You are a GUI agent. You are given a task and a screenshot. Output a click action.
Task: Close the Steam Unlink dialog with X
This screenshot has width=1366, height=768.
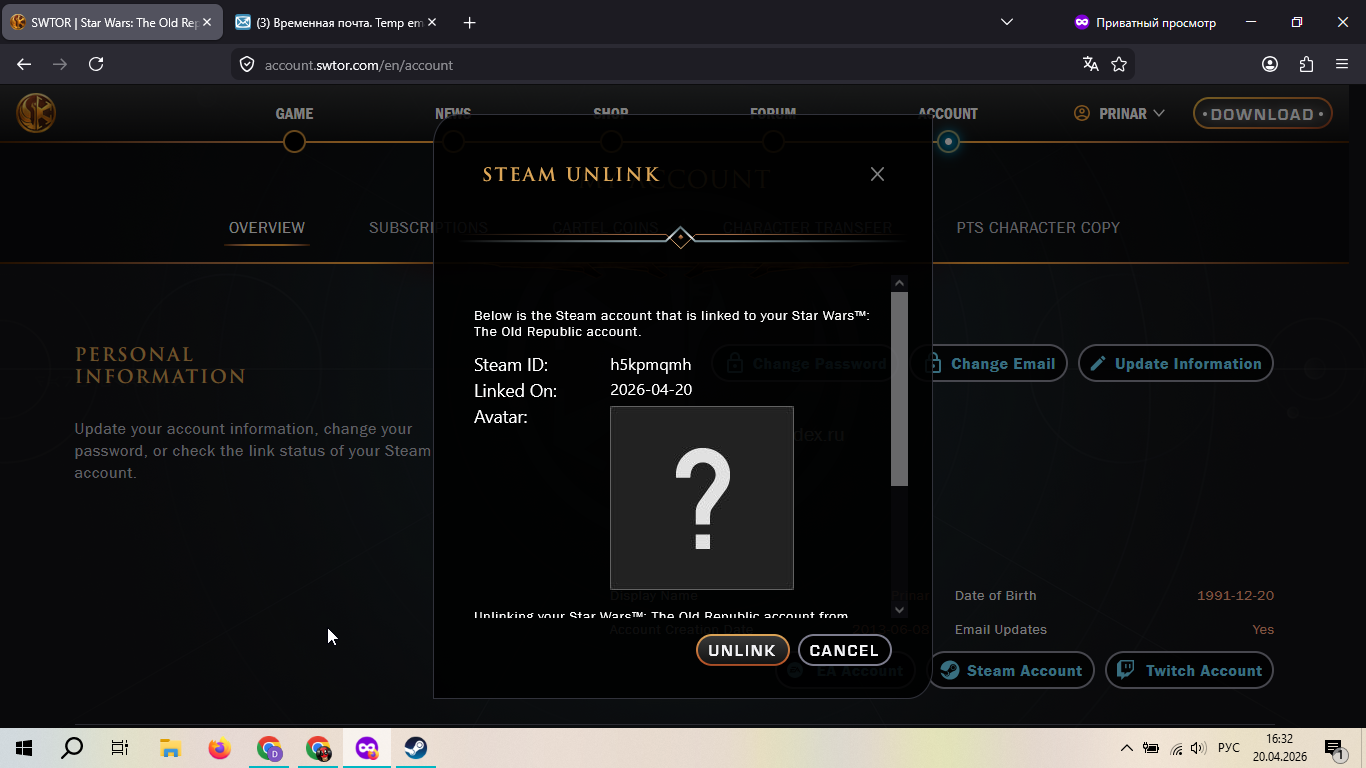click(877, 174)
